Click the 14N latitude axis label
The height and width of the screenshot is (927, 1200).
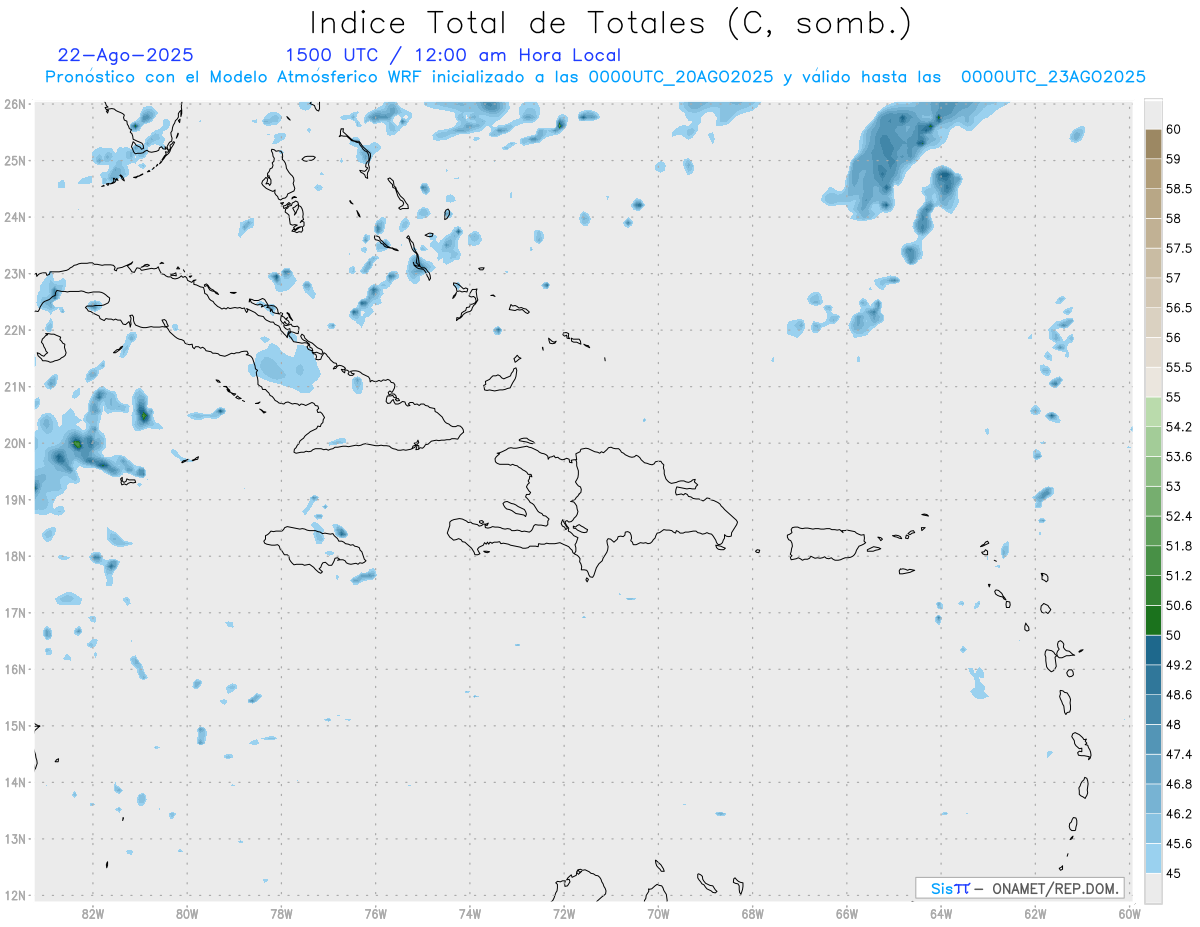point(15,782)
